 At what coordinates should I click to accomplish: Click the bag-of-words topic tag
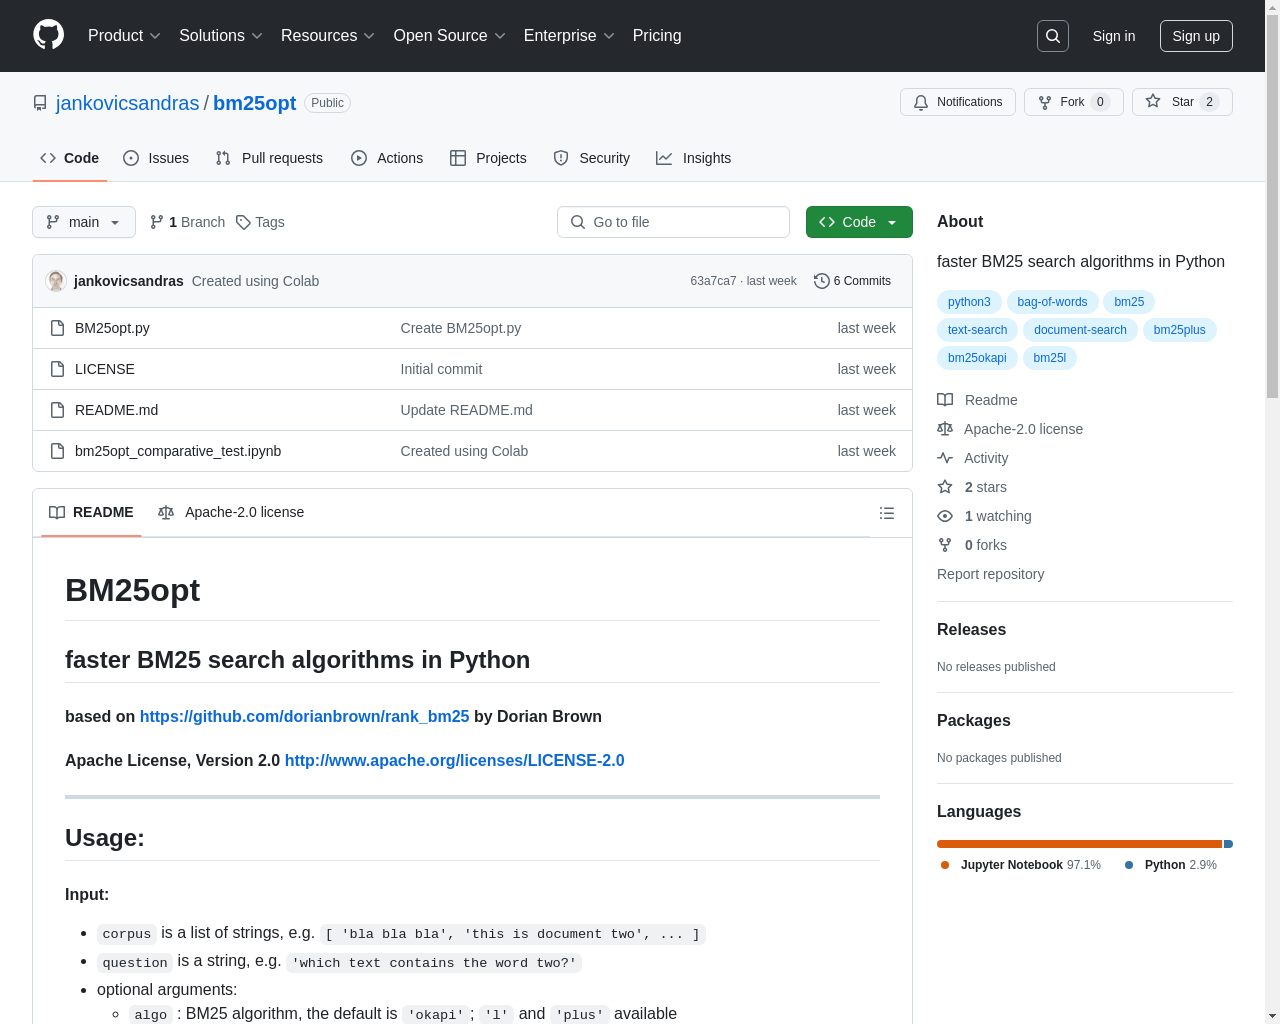click(x=1052, y=302)
